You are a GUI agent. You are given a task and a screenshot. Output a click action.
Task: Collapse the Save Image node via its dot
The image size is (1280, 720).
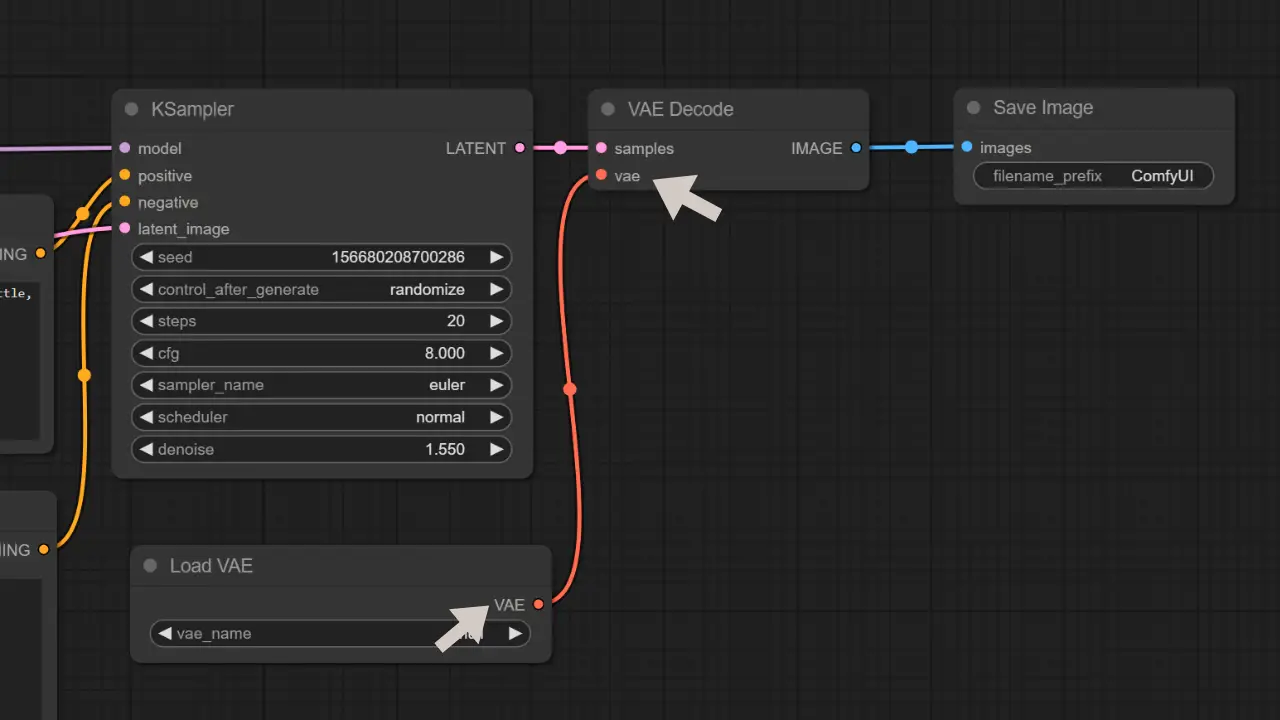click(x=973, y=108)
